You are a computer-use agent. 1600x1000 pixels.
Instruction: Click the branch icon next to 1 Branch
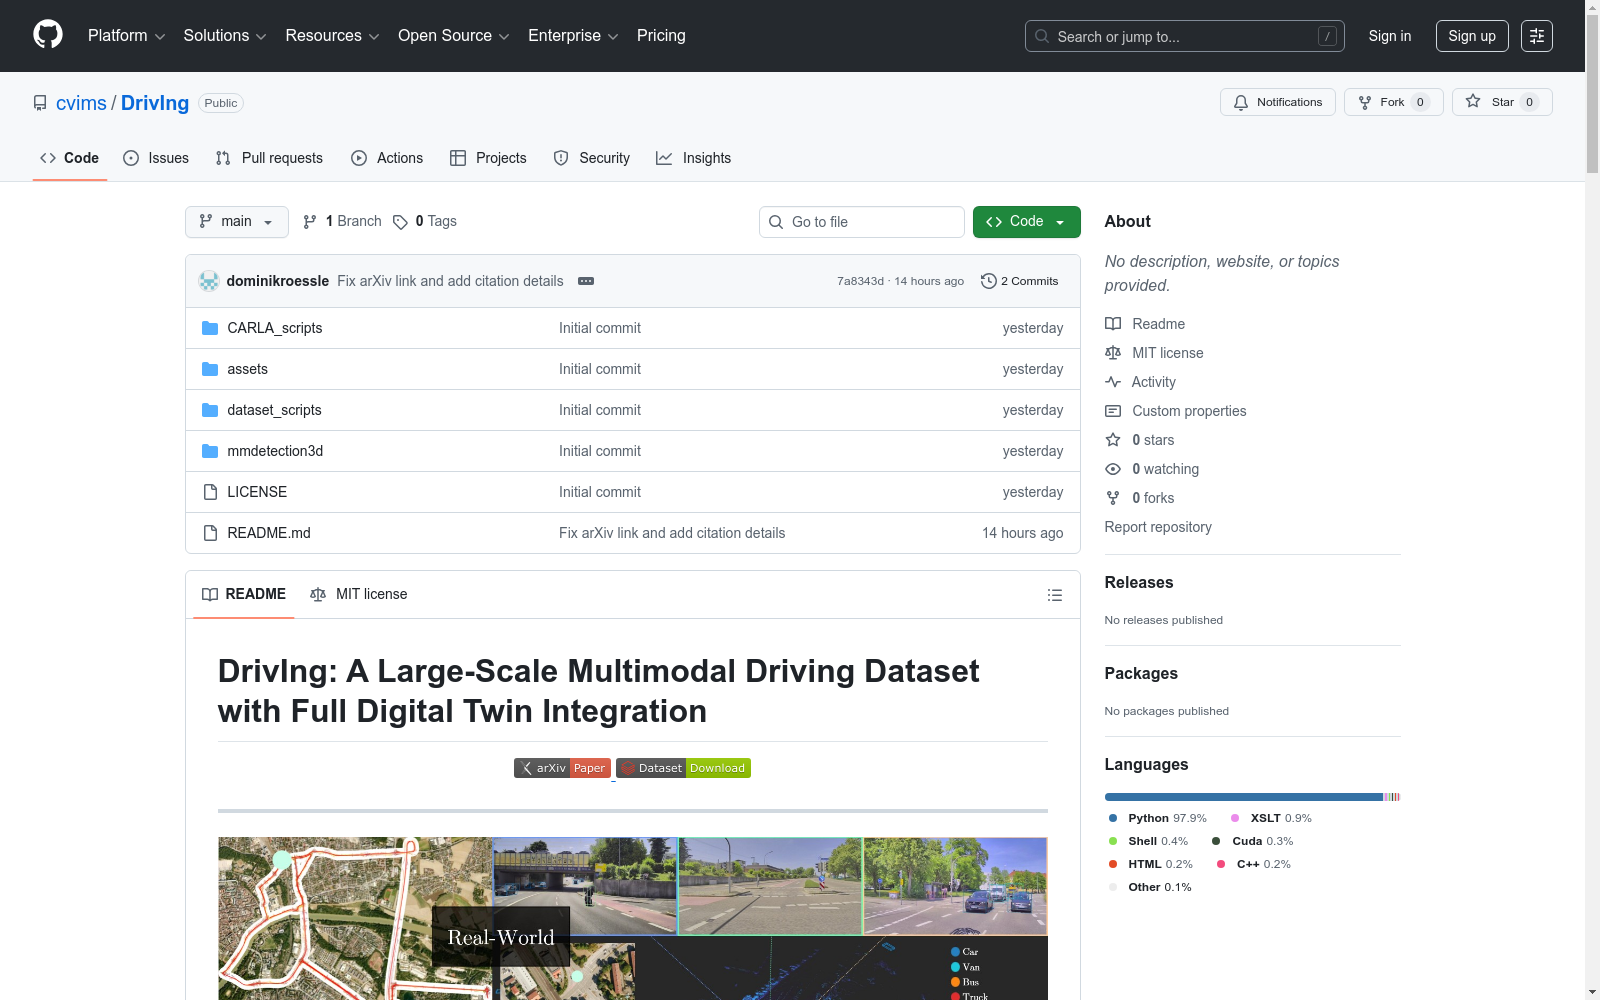[x=310, y=222]
